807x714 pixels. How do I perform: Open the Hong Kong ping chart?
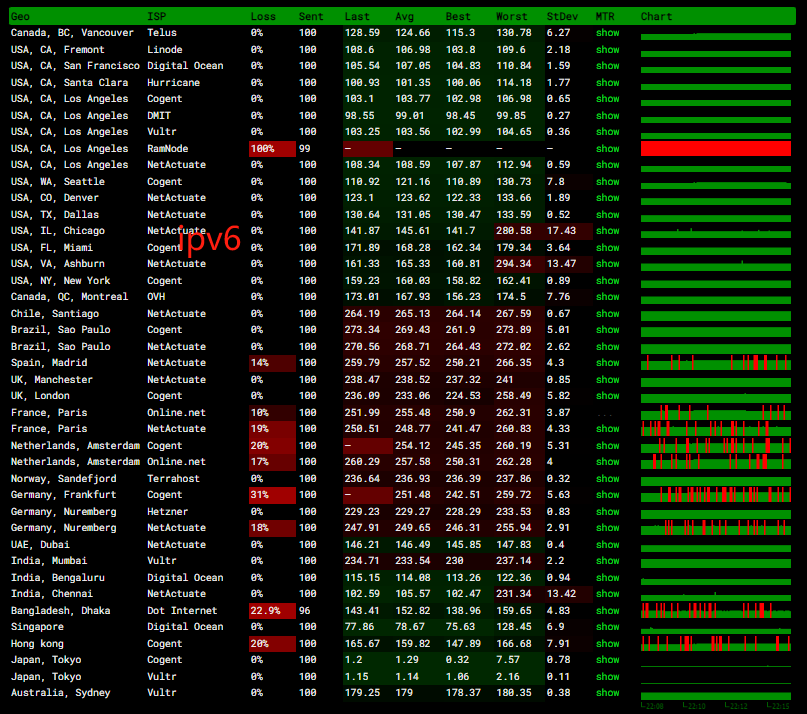coord(716,643)
